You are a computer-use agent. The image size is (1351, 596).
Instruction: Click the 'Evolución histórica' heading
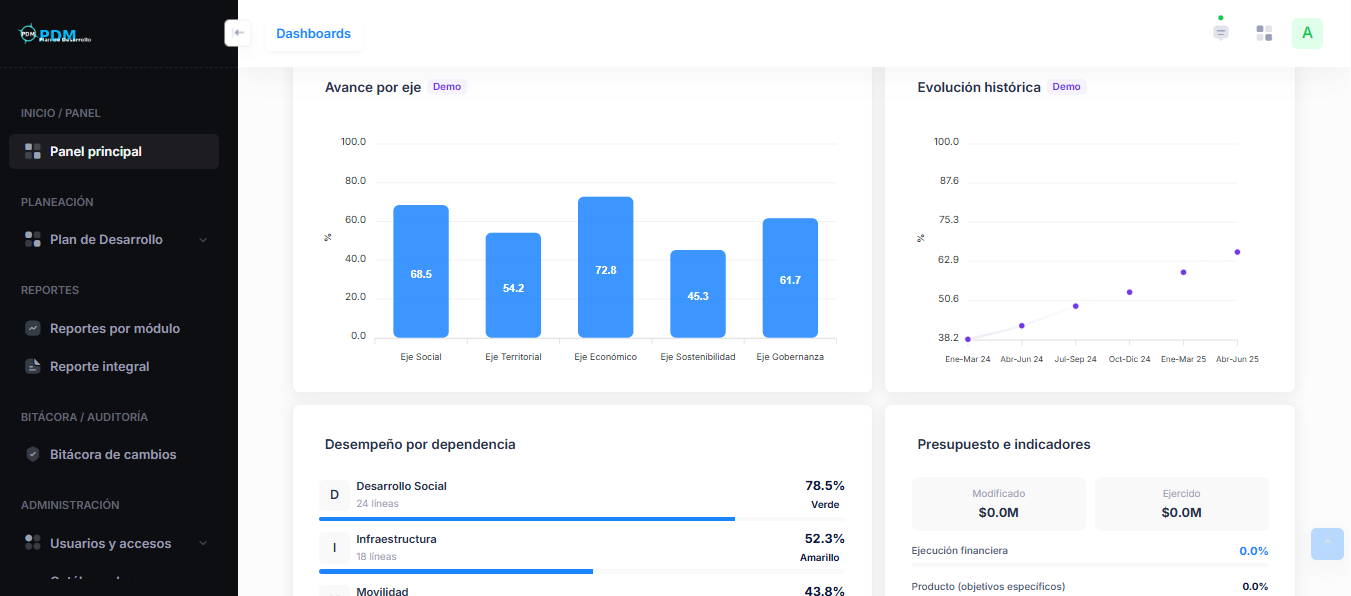pyautogui.click(x=979, y=87)
